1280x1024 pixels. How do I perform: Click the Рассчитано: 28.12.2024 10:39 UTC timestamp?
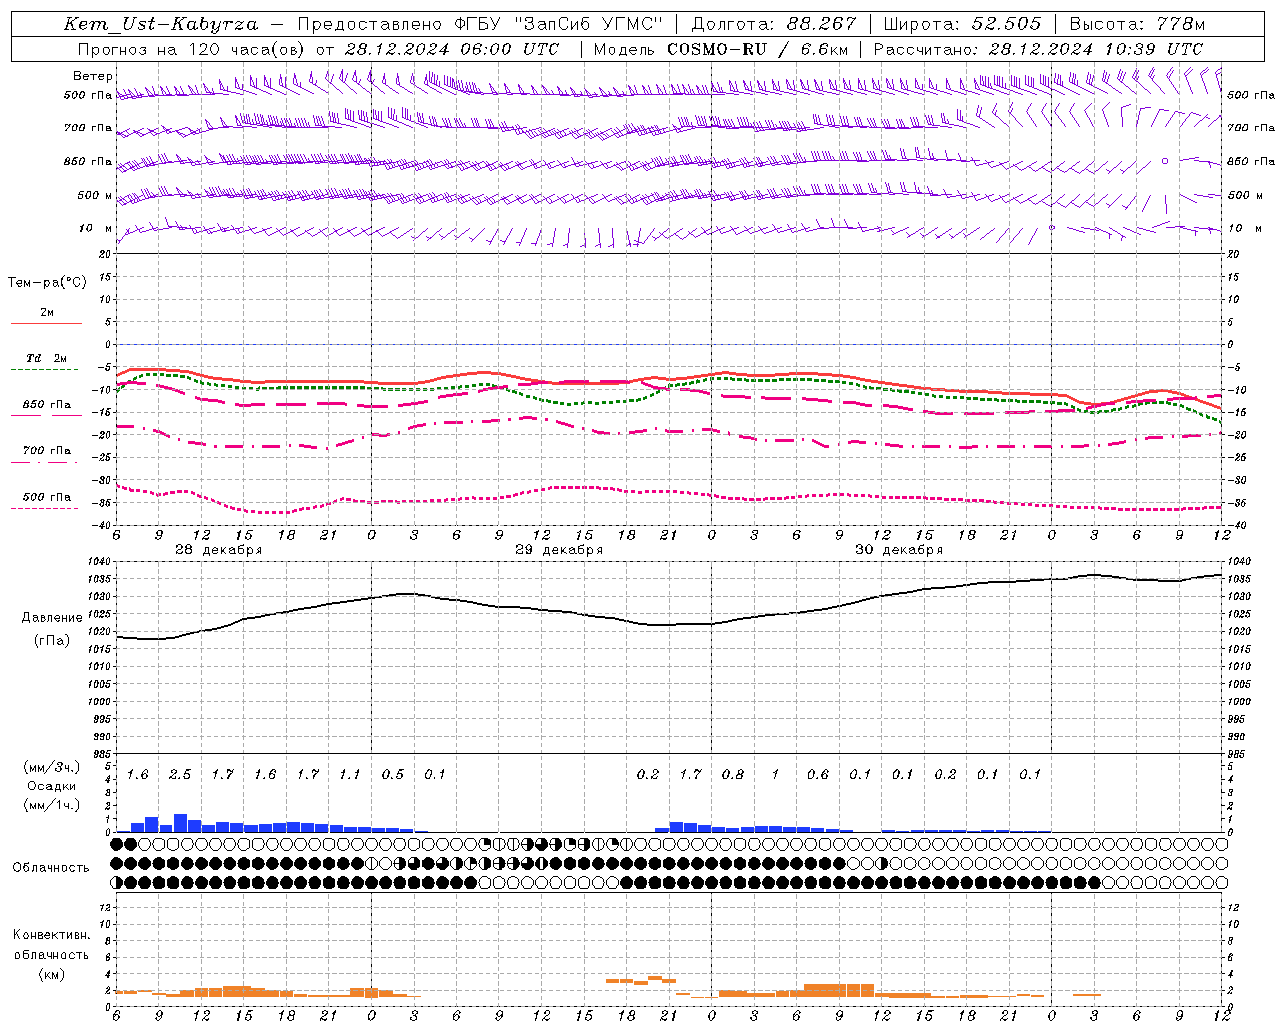[x=1038, y=49]
